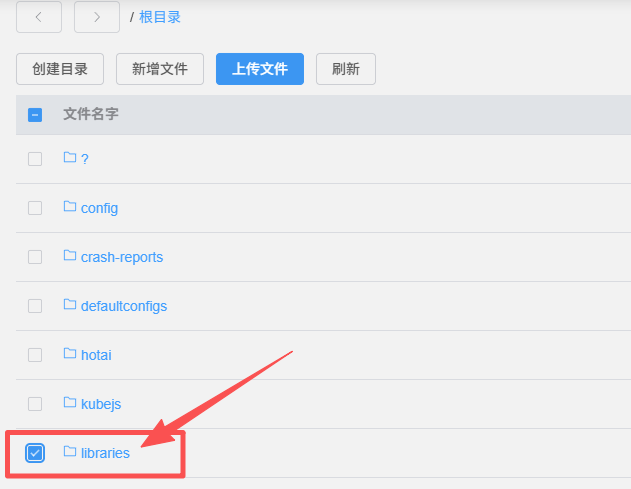Go to 根目录 breadcrumb link
Screen dimensions: 631x489
(160, 17)
